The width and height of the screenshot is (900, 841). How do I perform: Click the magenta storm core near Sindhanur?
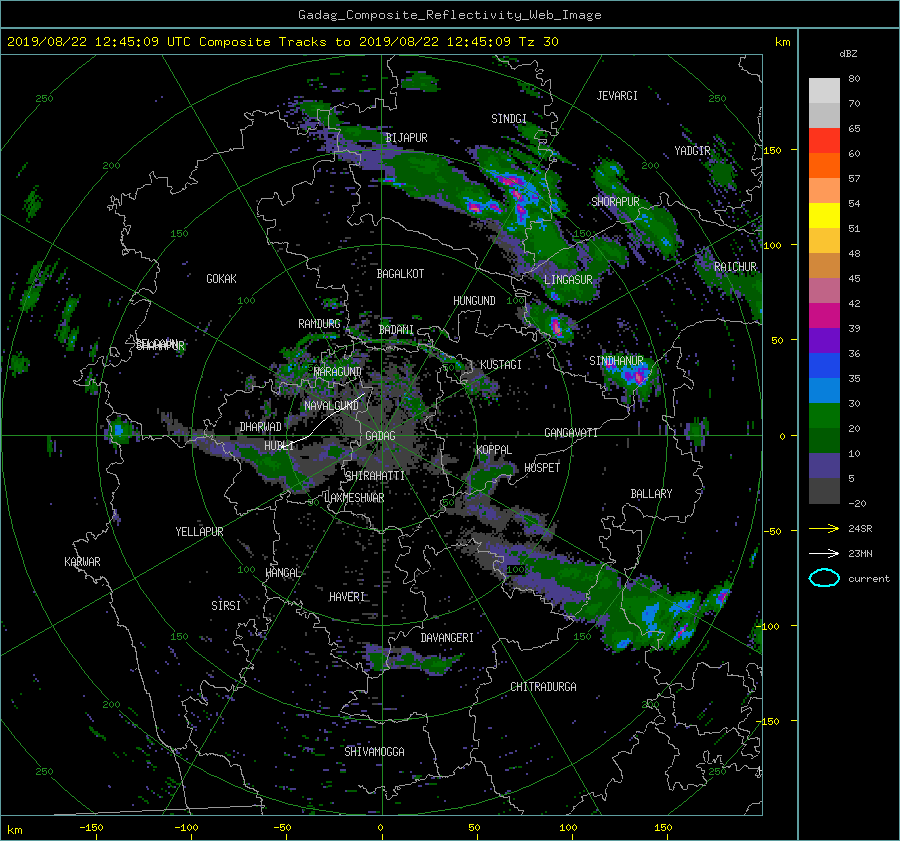pos(638,376)
